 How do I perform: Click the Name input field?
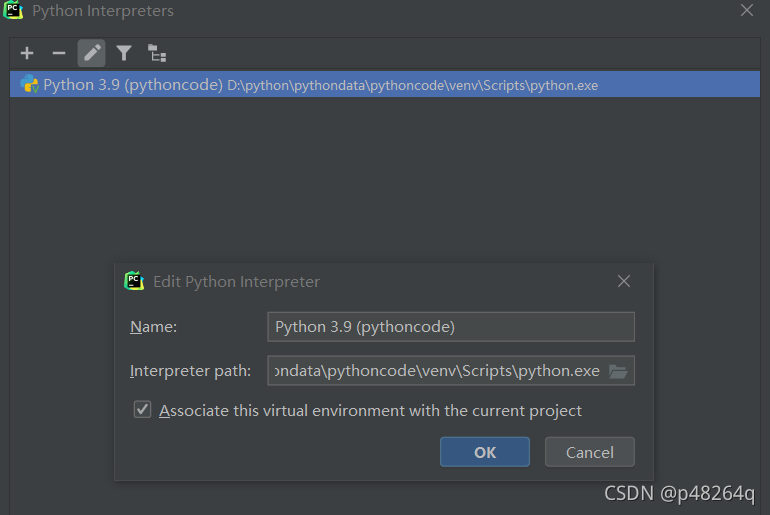451,326
